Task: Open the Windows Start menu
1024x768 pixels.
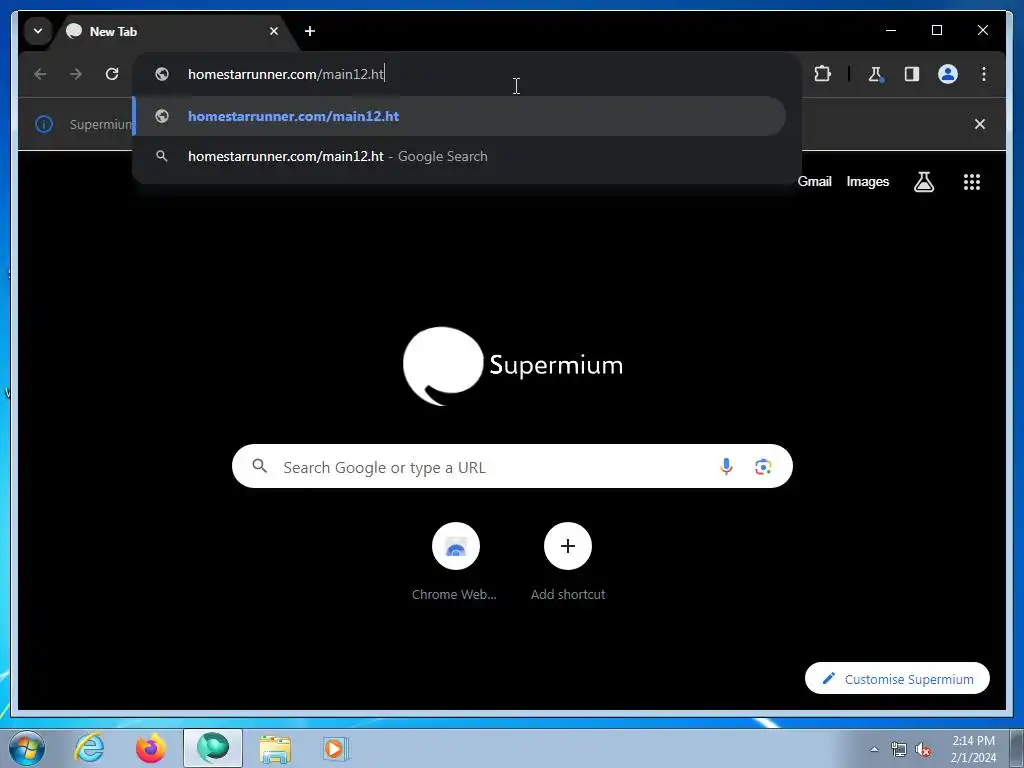Action: click(x=27, y=748)
